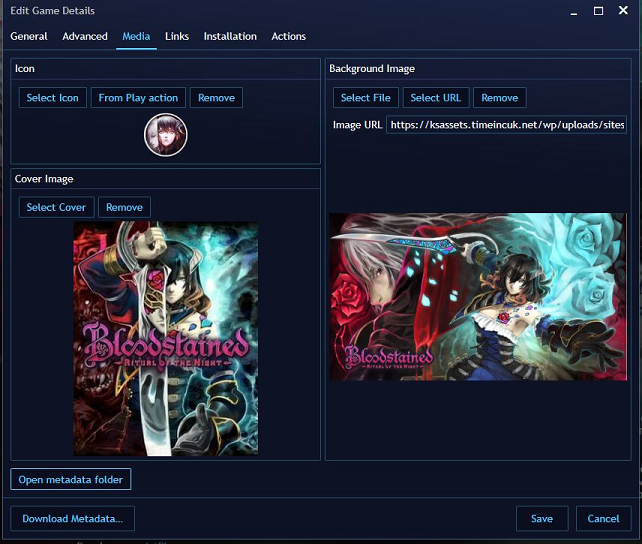The image size is (642, 544).
Task: Click Download Metadata button
Action: coord(72,519)
